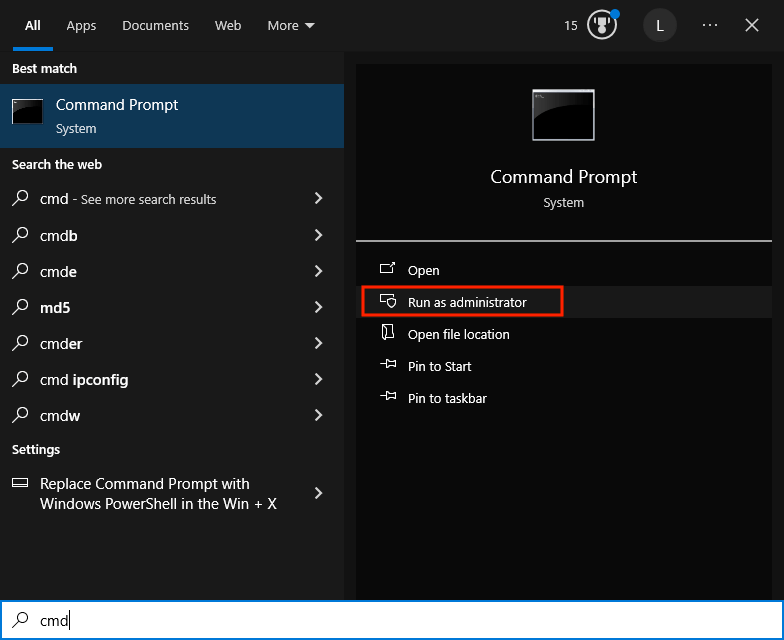Click the search icon beside cmder
This screenshot has width=784, height=640.
click(20, 342)
